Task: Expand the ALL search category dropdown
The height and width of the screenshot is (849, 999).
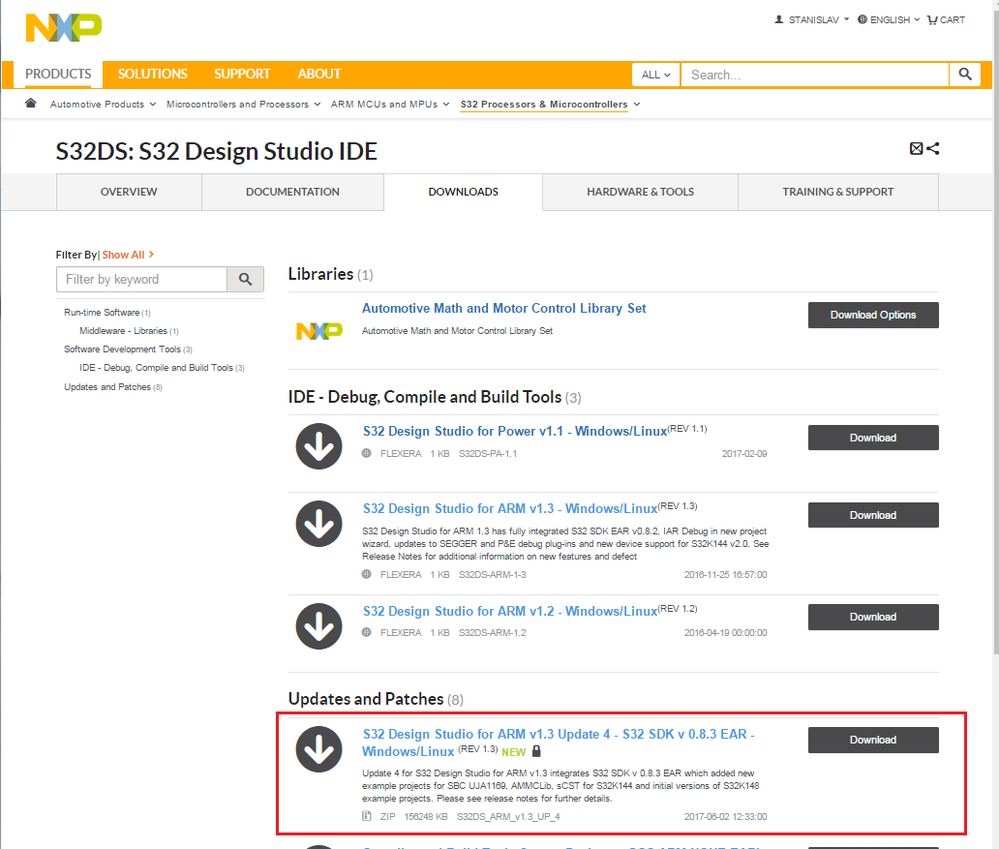Action: tap(655, 74)
